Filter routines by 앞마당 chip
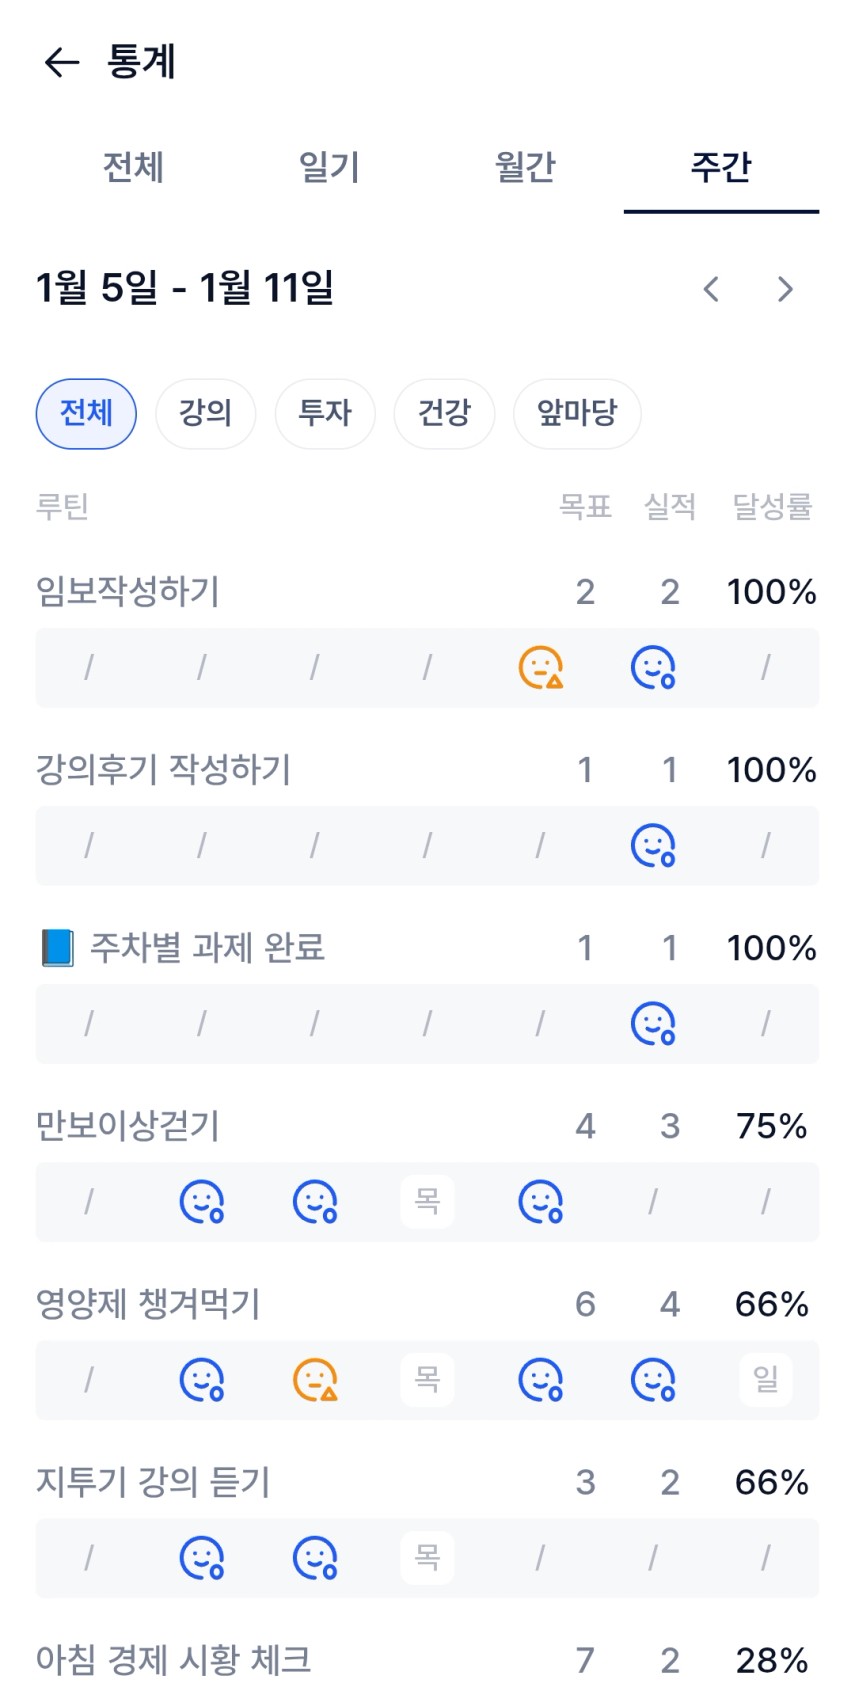The height and width of the screenshot is (1687, 855). tap(577, 413)
